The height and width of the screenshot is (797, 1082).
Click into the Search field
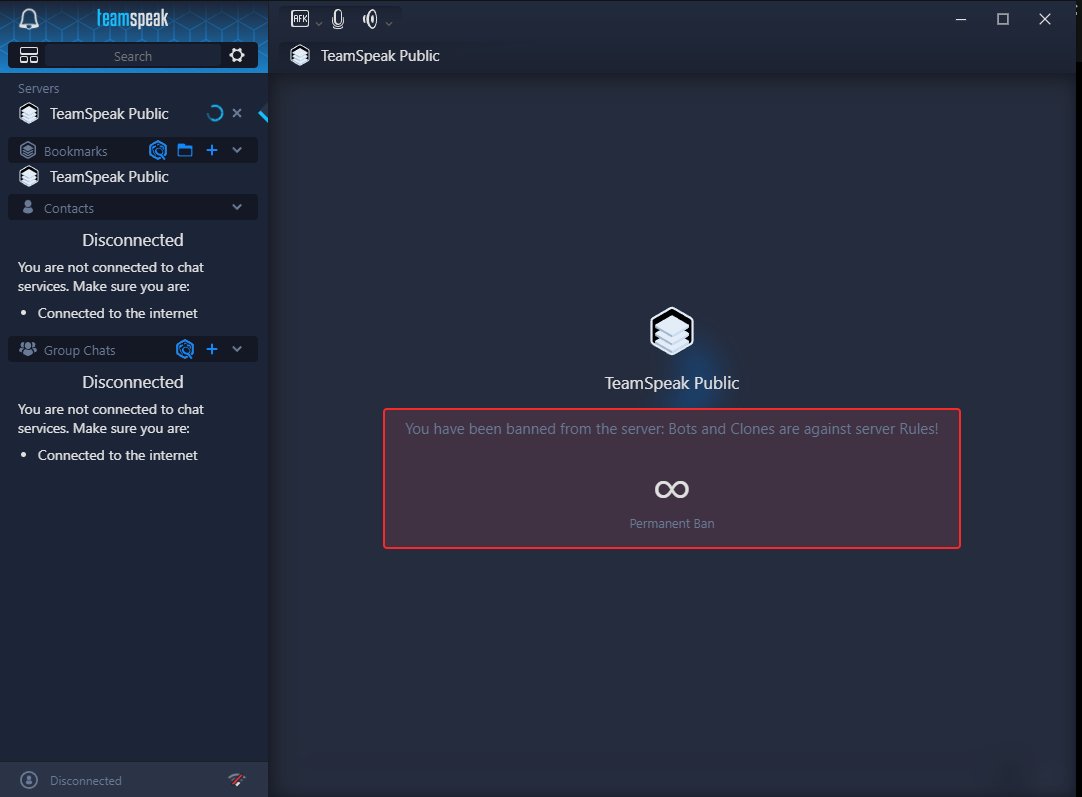pyautogui.click(x=132, y=56)
